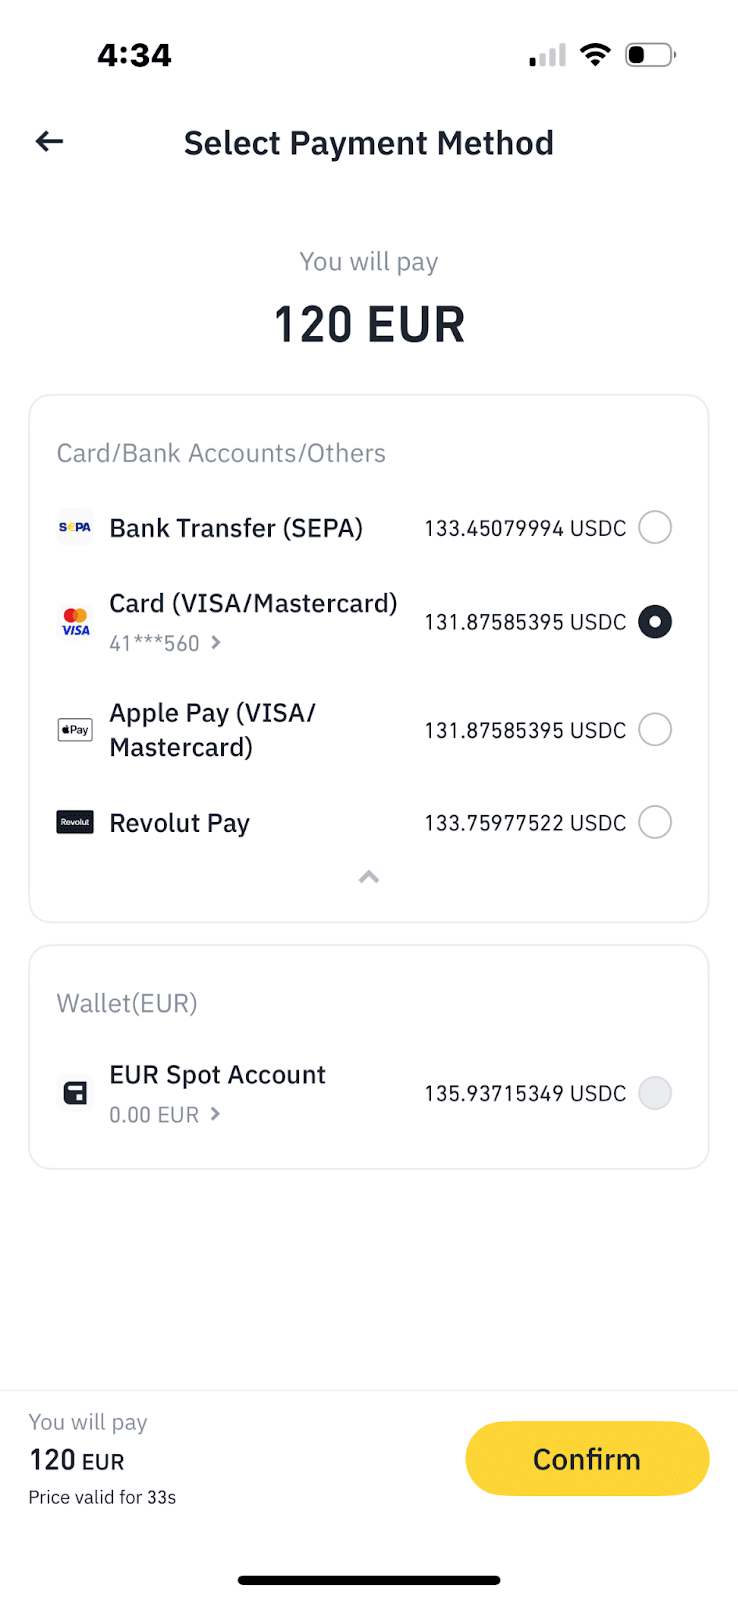The height and width of the screenshot is (1600, 738).
Task: Tap the back arrow icon
Action: coord(49,142)
